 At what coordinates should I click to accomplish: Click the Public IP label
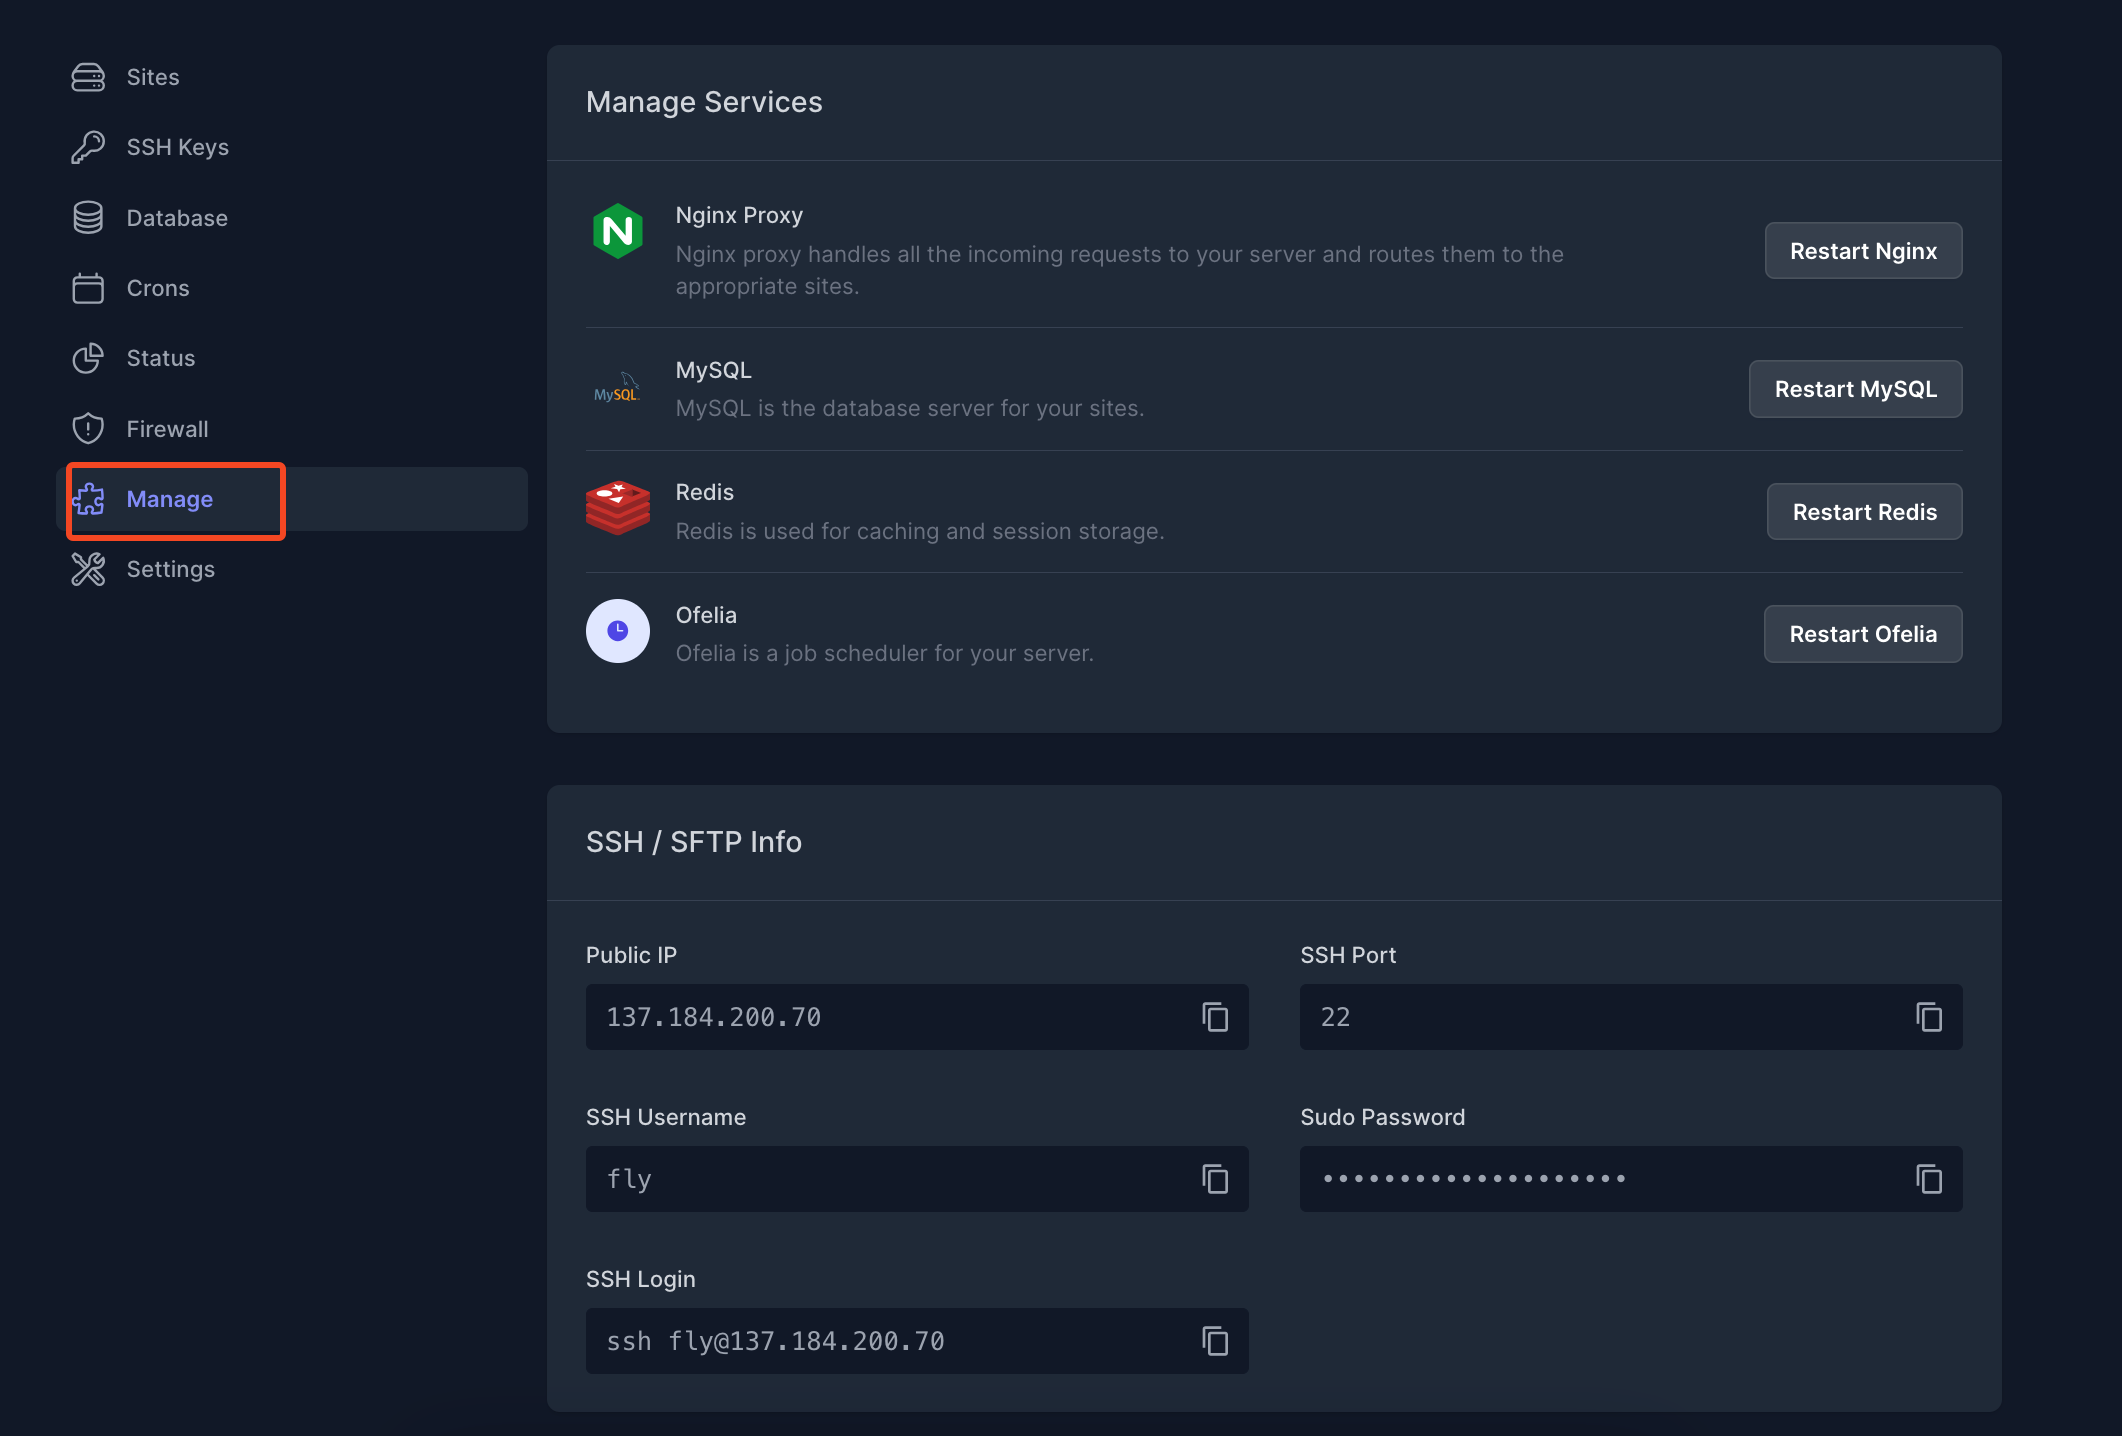631,955
